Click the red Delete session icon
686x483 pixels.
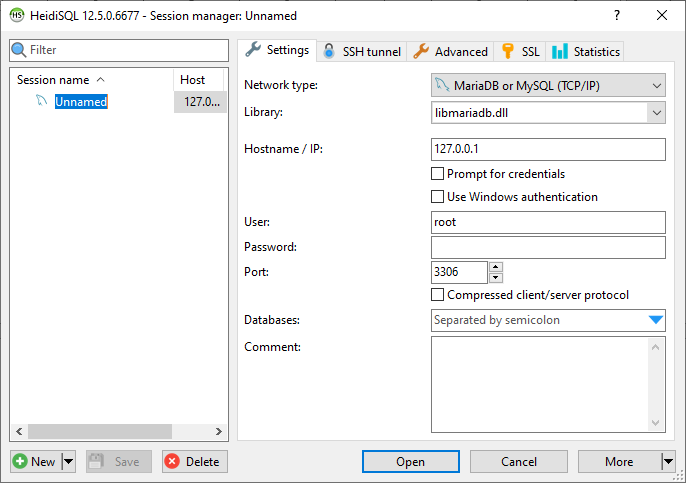pyautogui.click(x=172, y=462)
